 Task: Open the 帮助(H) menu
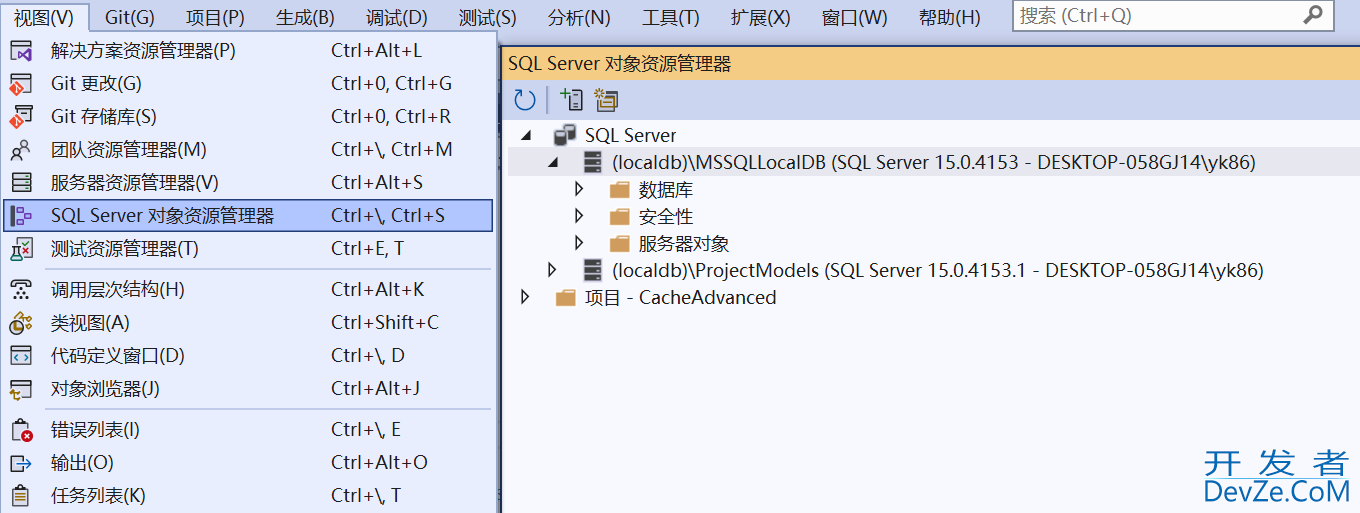(x=950, y=17)
